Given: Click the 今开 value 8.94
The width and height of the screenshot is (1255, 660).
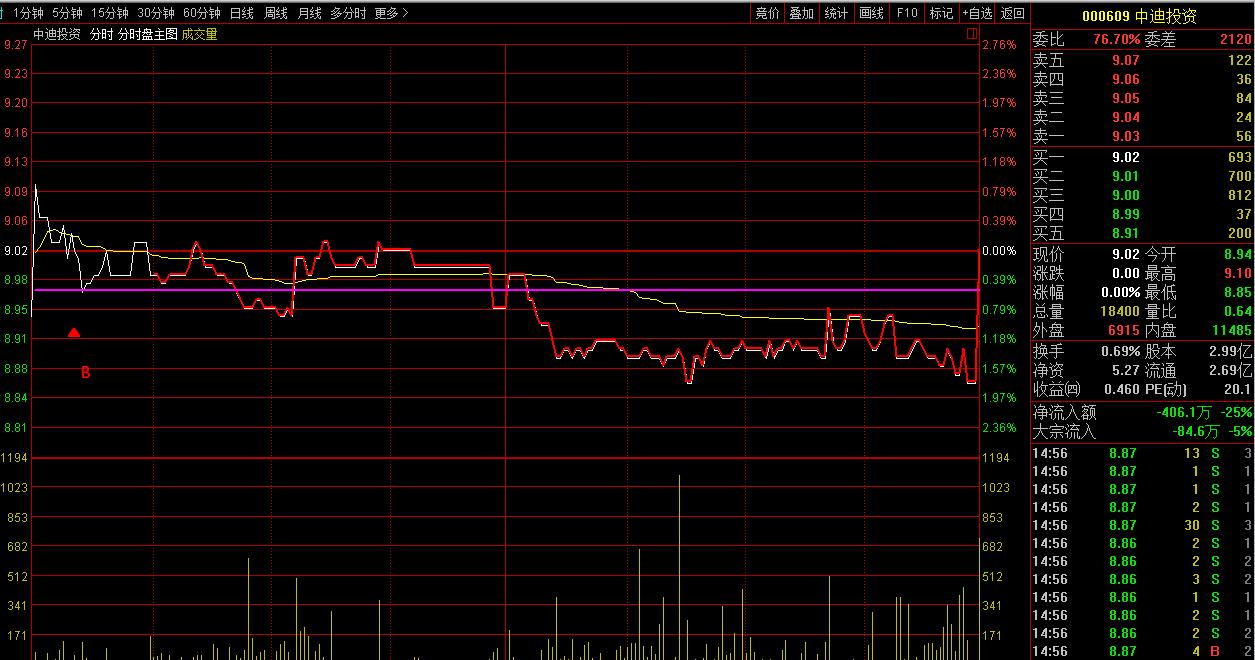Looking at the screenshot, I should tap(1238, 254).
